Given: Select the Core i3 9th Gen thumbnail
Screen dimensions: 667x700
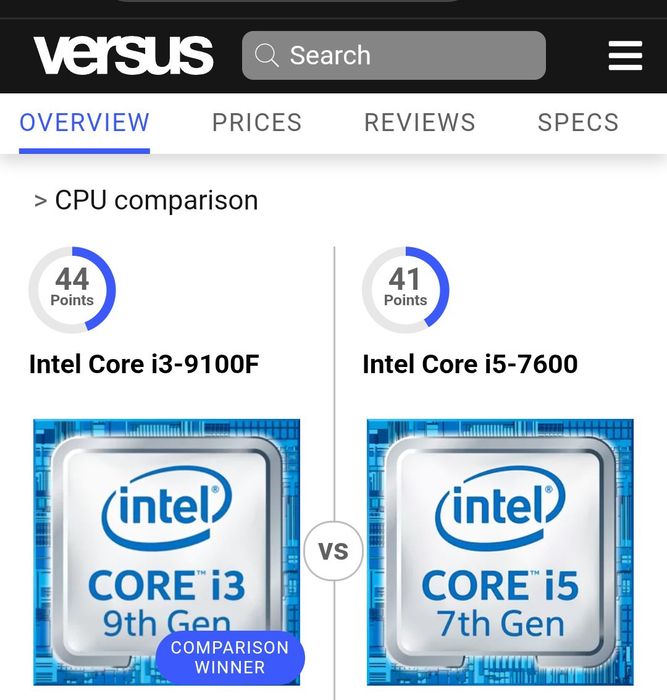Looking at the screenshot, I should coord(167,552).
